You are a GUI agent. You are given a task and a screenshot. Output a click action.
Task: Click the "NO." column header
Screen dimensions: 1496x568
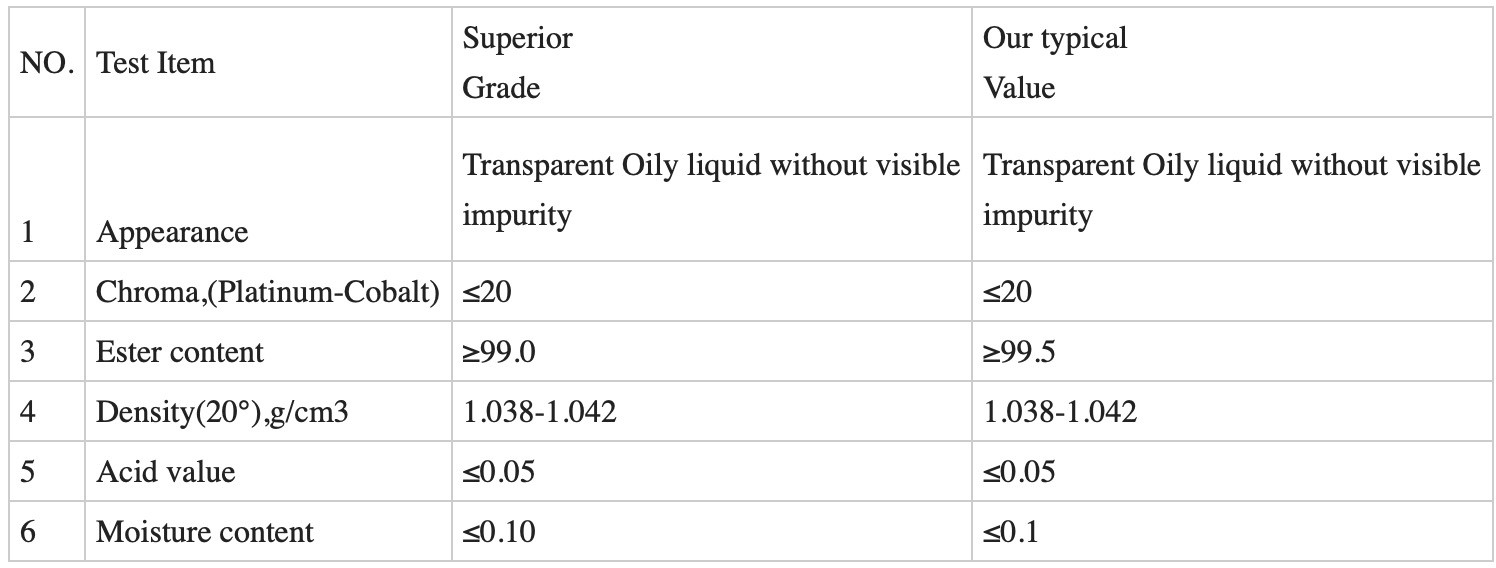(46, 63)
